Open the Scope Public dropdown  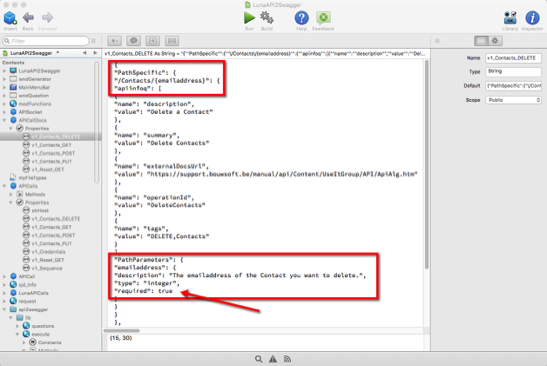point(513,100)
